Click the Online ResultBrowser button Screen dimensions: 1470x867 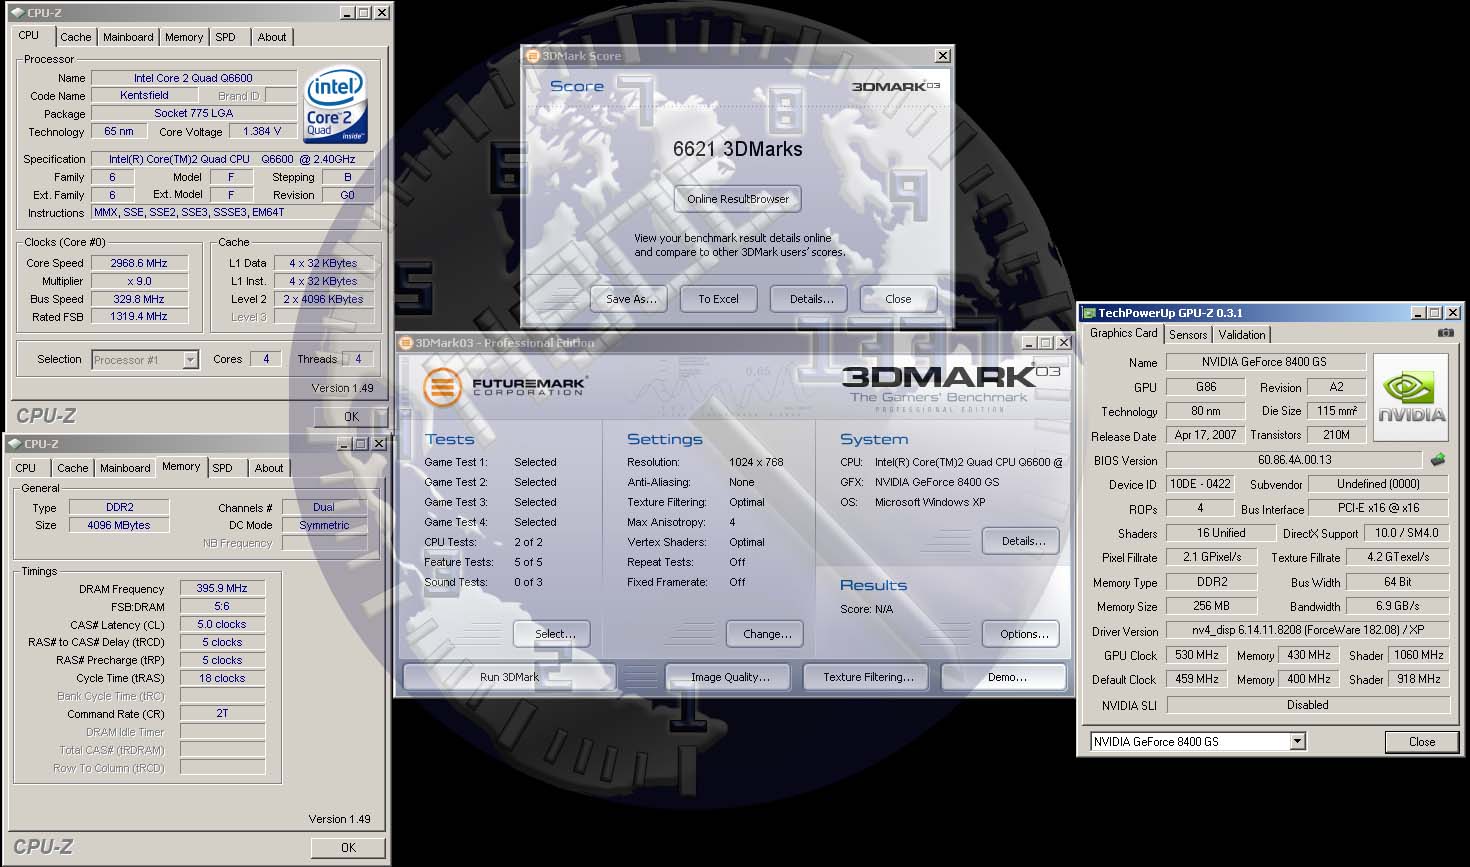(x=738, y=199)
